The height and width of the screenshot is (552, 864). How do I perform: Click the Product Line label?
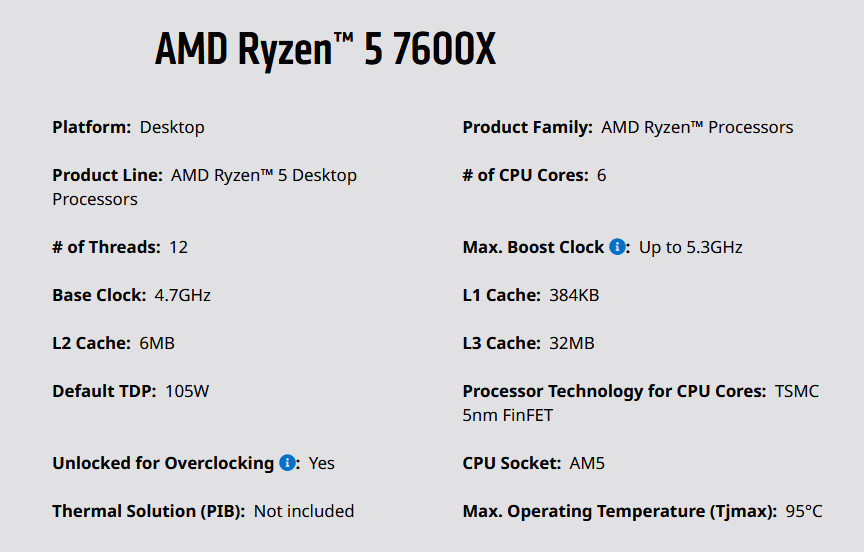(107, 175)
